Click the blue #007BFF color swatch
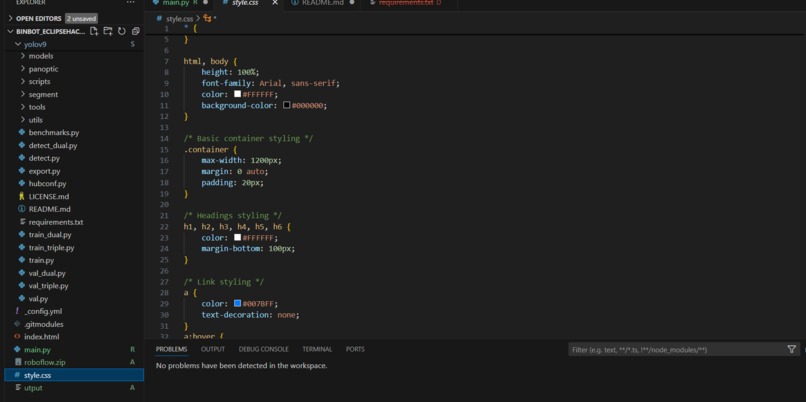 (x=237, y=303)
